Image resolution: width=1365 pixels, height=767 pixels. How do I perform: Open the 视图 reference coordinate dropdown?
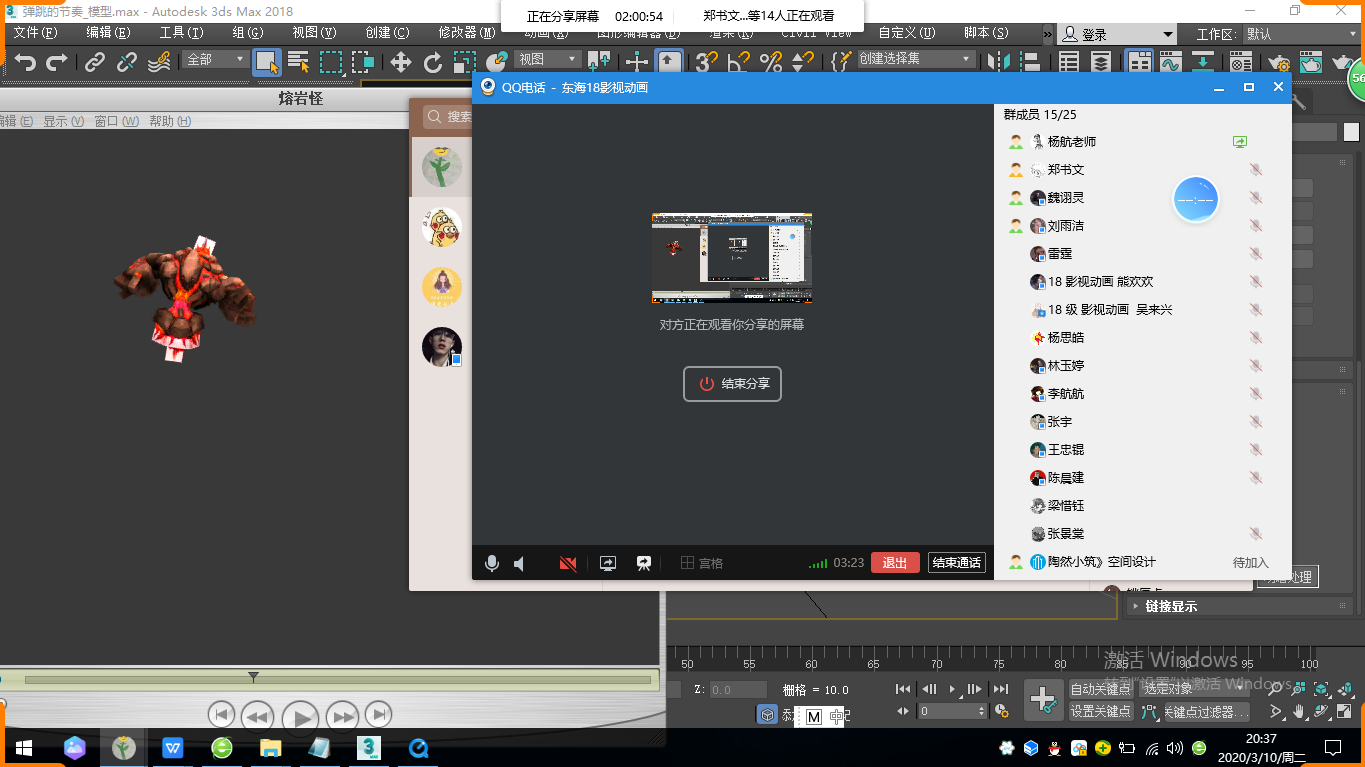click(549, 60)
